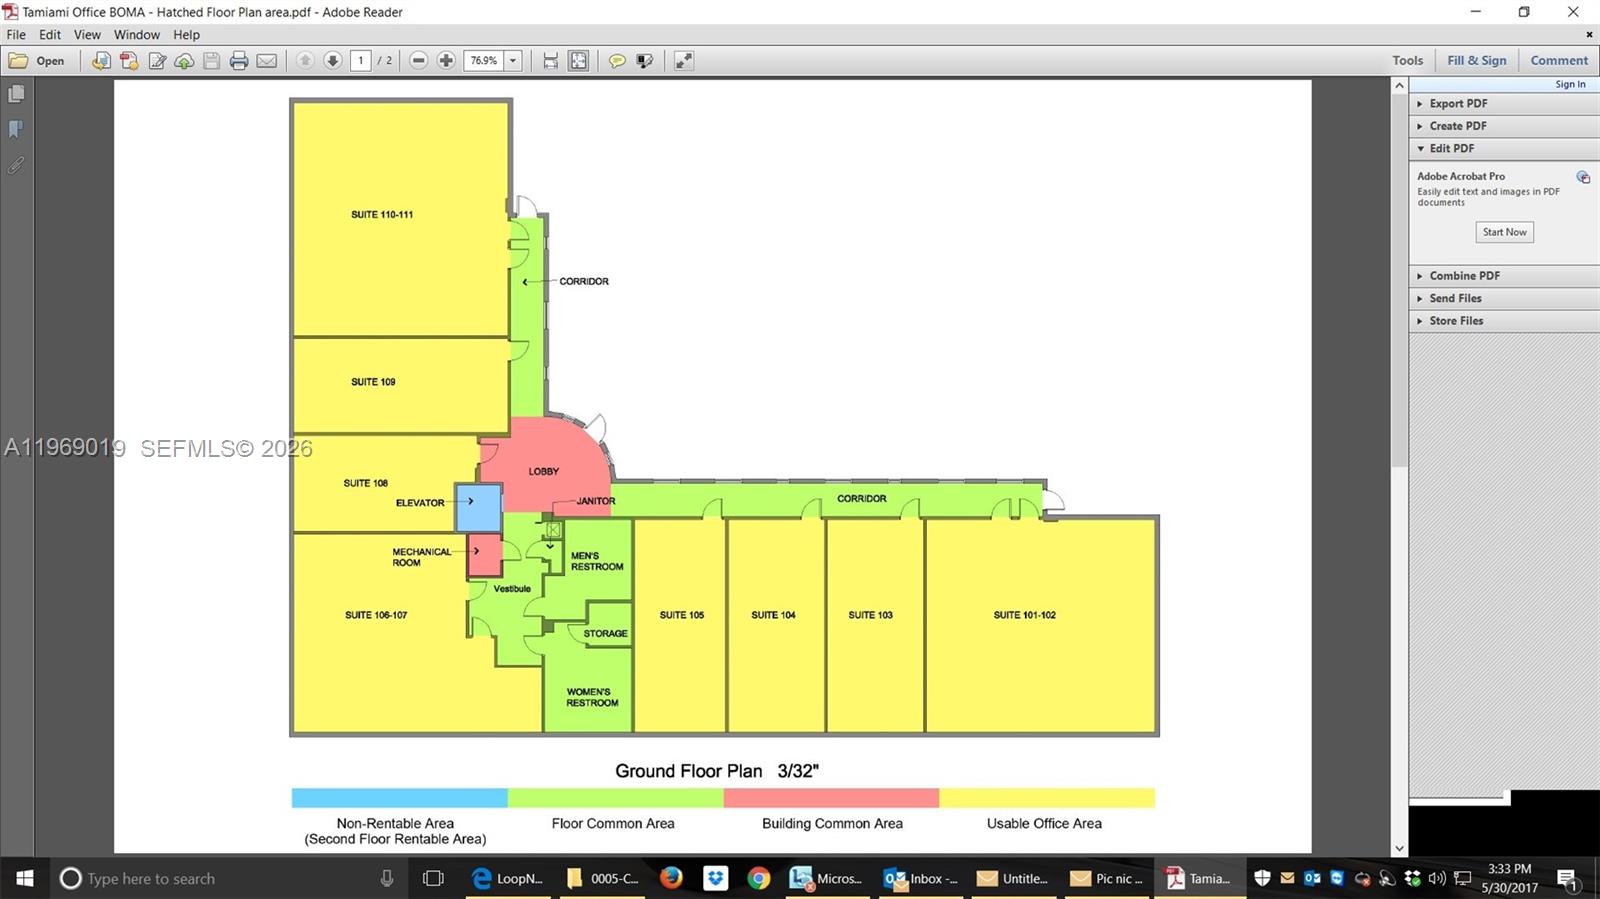Screen dimensions: 1600x899
Task: Click the Print file icon
Action: coord(239,61)
